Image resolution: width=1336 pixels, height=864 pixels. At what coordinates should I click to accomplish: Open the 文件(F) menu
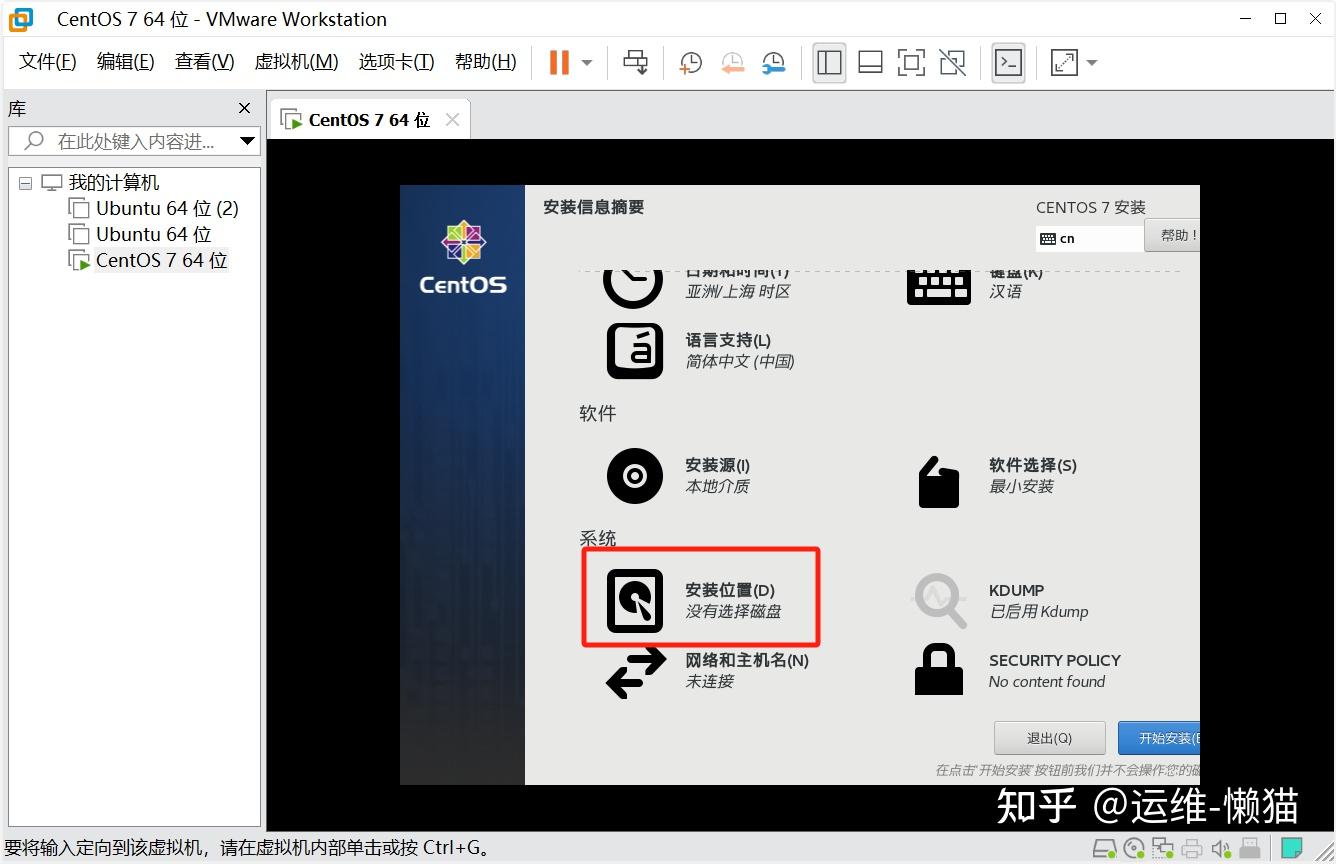click(x=48, y=62)
